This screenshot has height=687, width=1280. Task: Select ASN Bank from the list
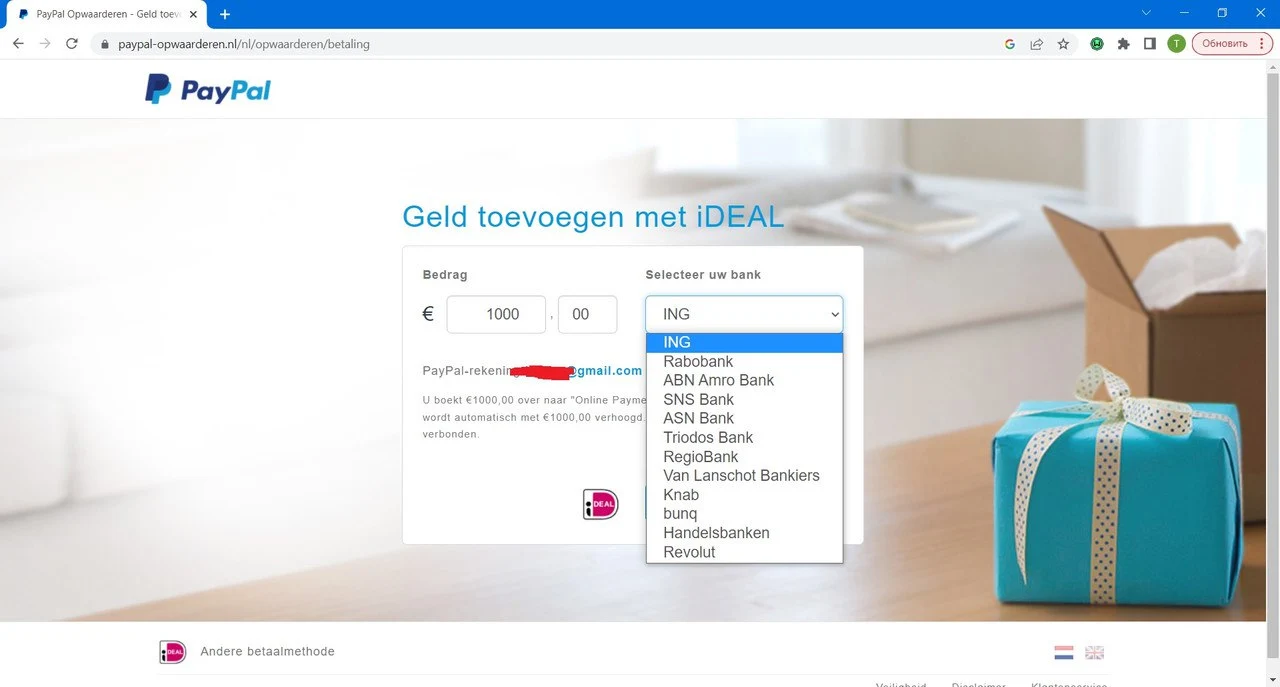click(x=744, y=419)
